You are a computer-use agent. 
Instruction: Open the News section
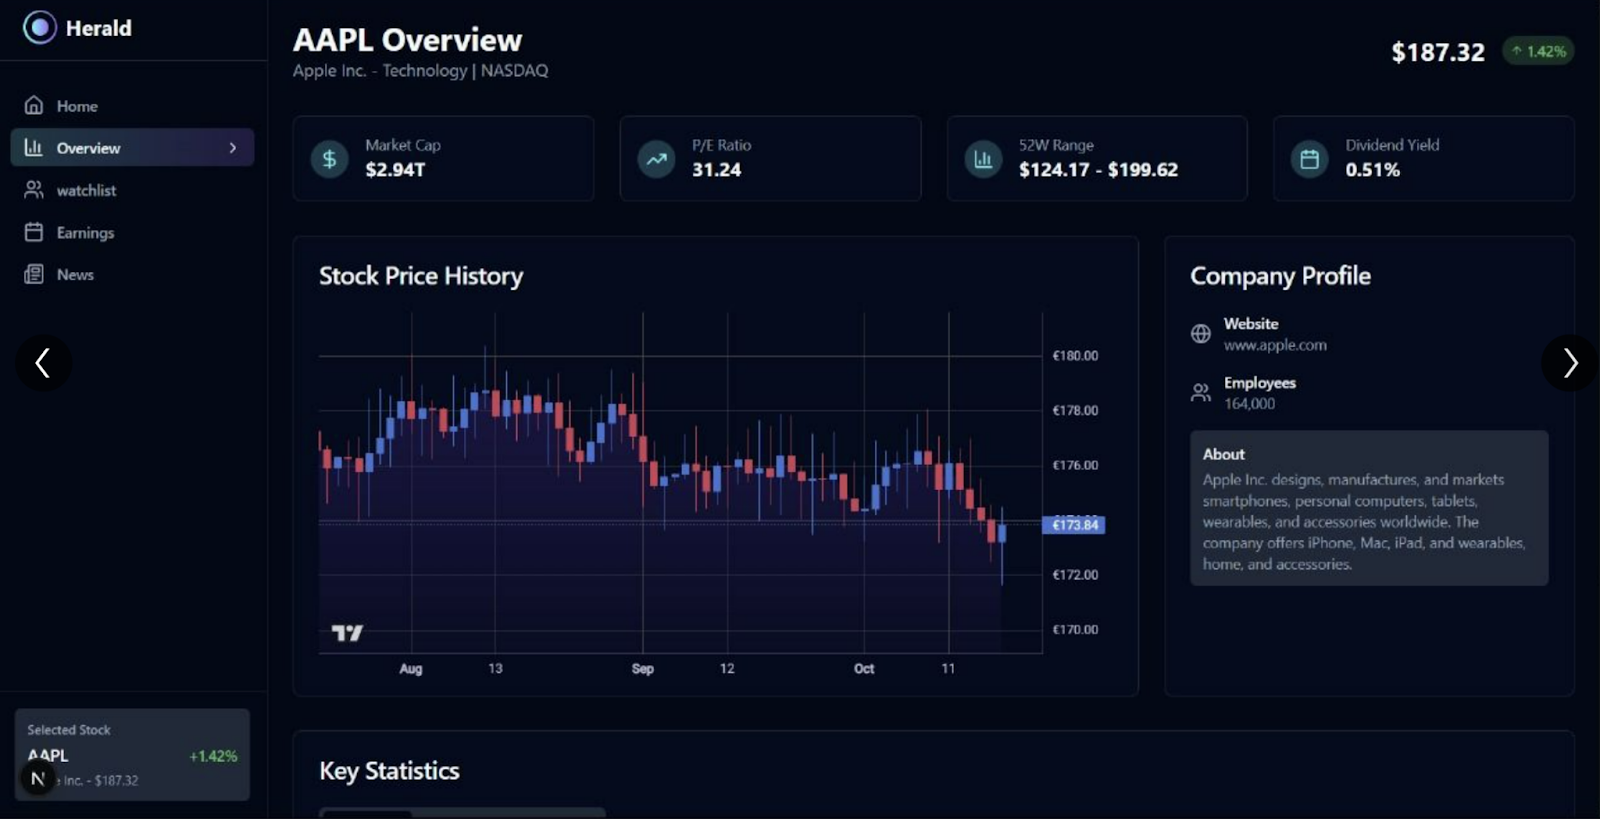(x=75, y=275)
